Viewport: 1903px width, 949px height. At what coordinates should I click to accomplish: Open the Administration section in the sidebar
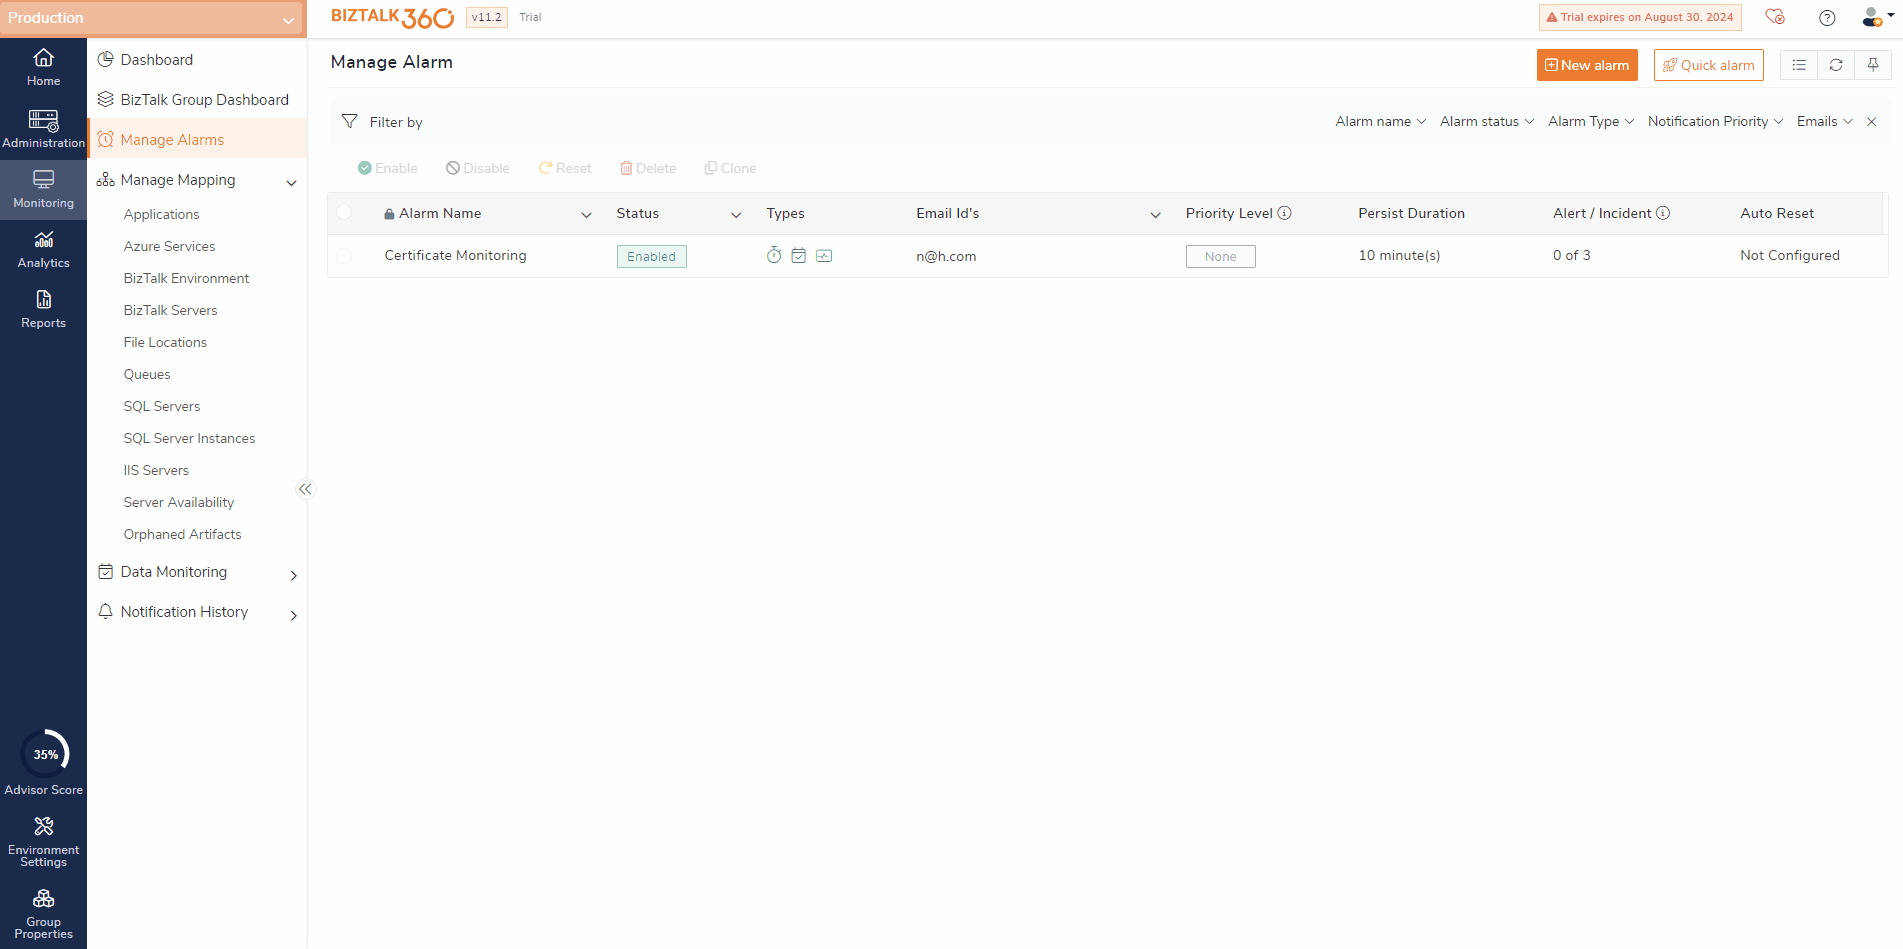(x=43, y=128)
